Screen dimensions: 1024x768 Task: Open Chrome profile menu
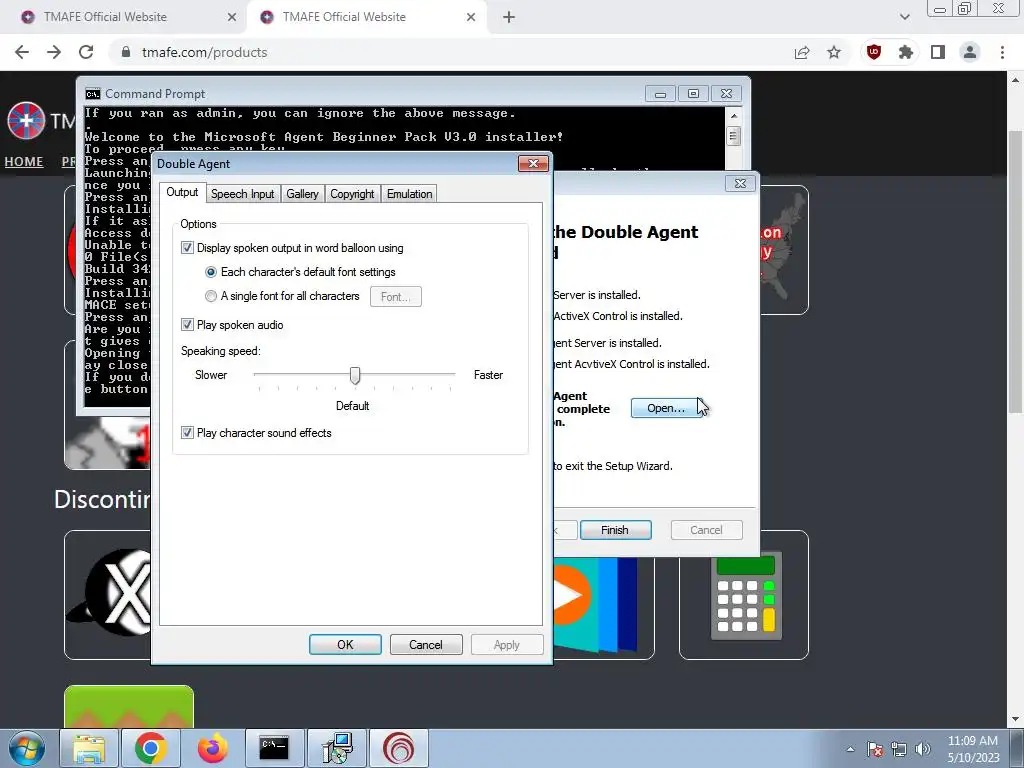point(970,52)
